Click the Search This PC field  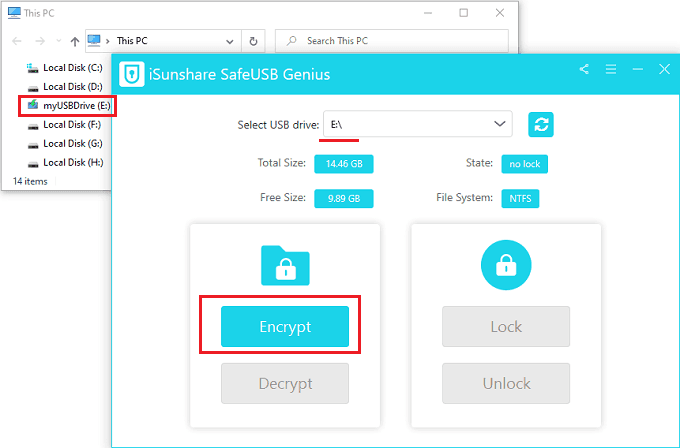click(392, 41)
